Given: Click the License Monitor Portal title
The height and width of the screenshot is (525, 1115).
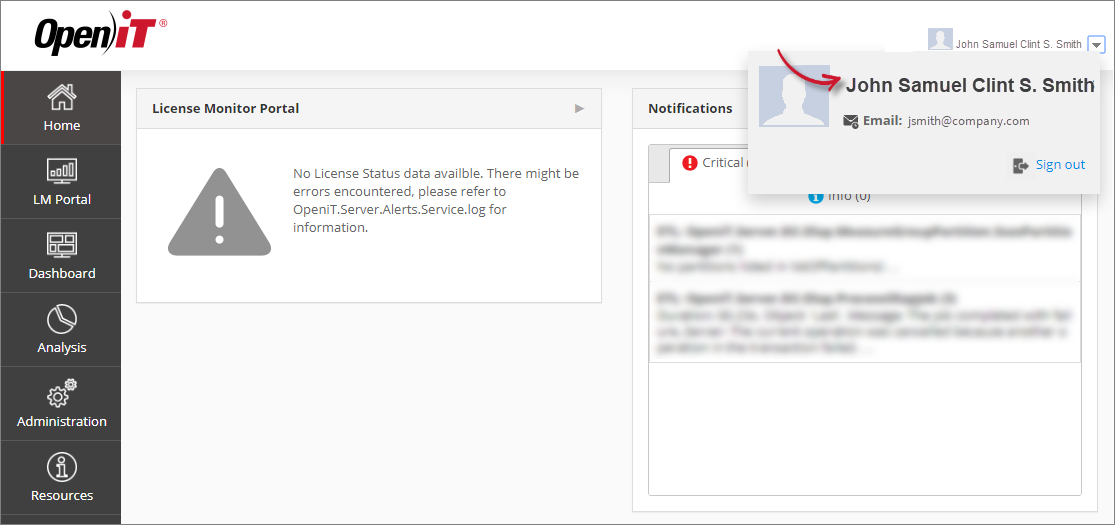Looking at the screenshot, I should click(x=225, y=108).
